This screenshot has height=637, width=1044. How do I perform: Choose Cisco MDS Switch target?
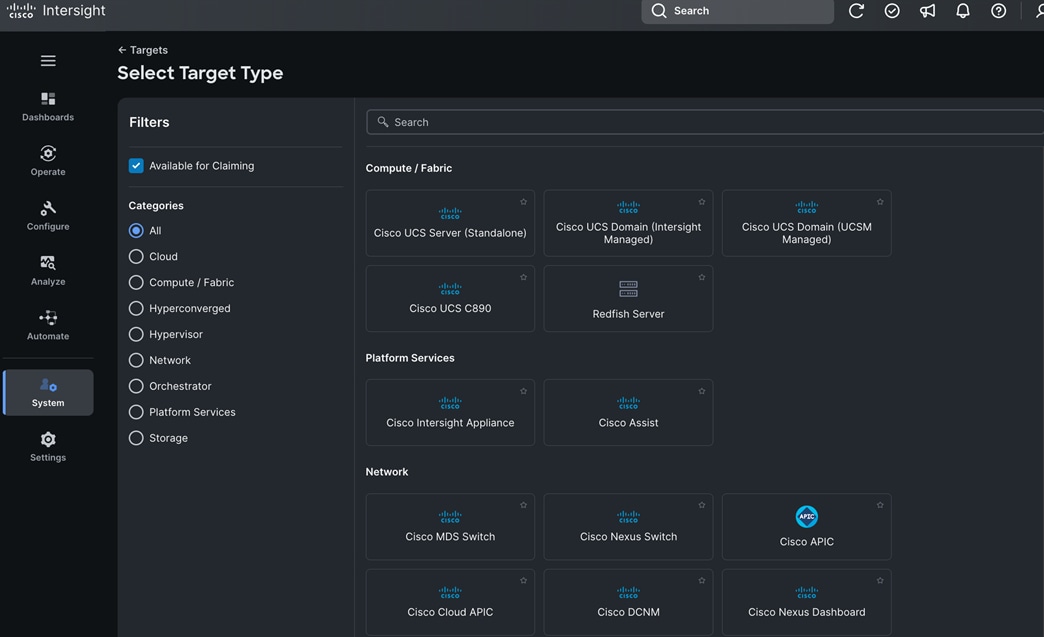pyautogui.click(x=450, y=527)
